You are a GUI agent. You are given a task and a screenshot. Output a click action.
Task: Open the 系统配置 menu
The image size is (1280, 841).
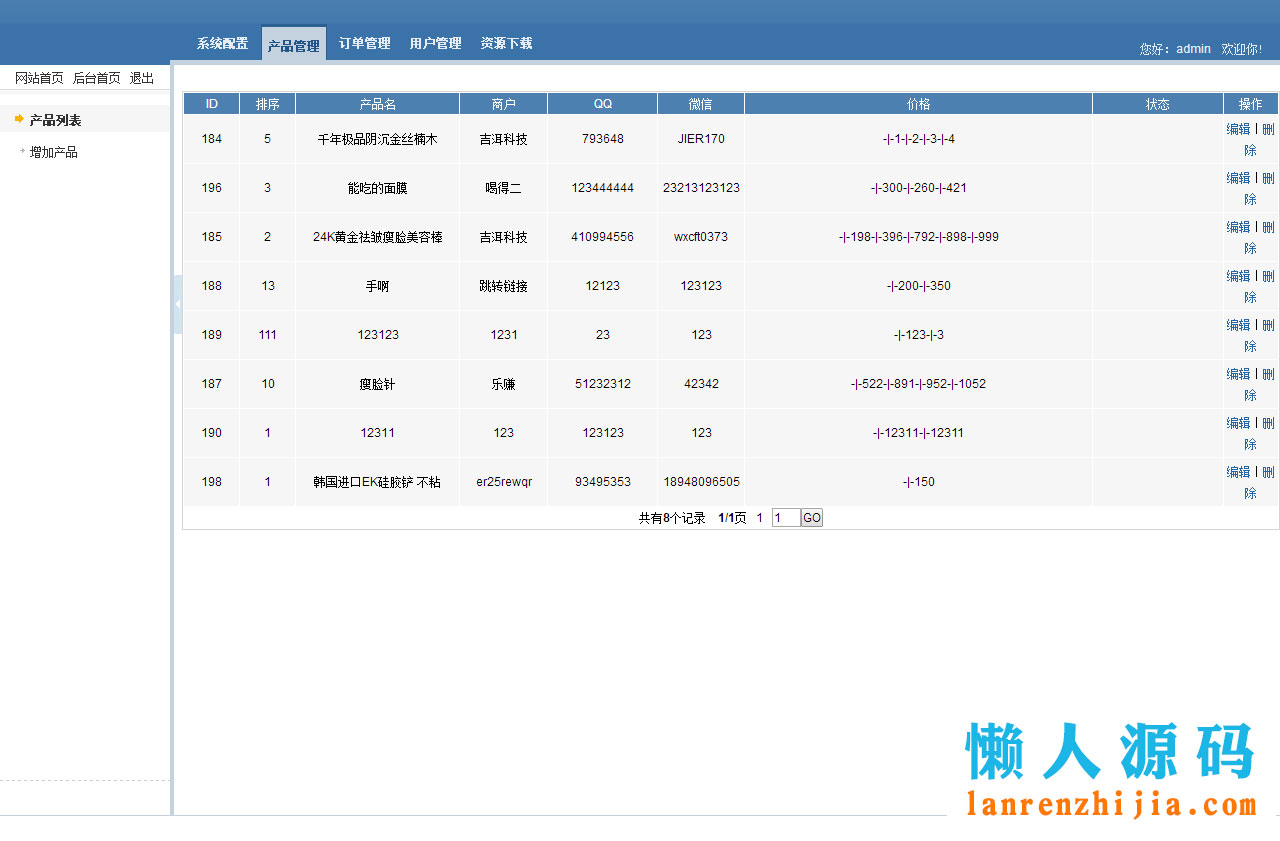[222, 43]
